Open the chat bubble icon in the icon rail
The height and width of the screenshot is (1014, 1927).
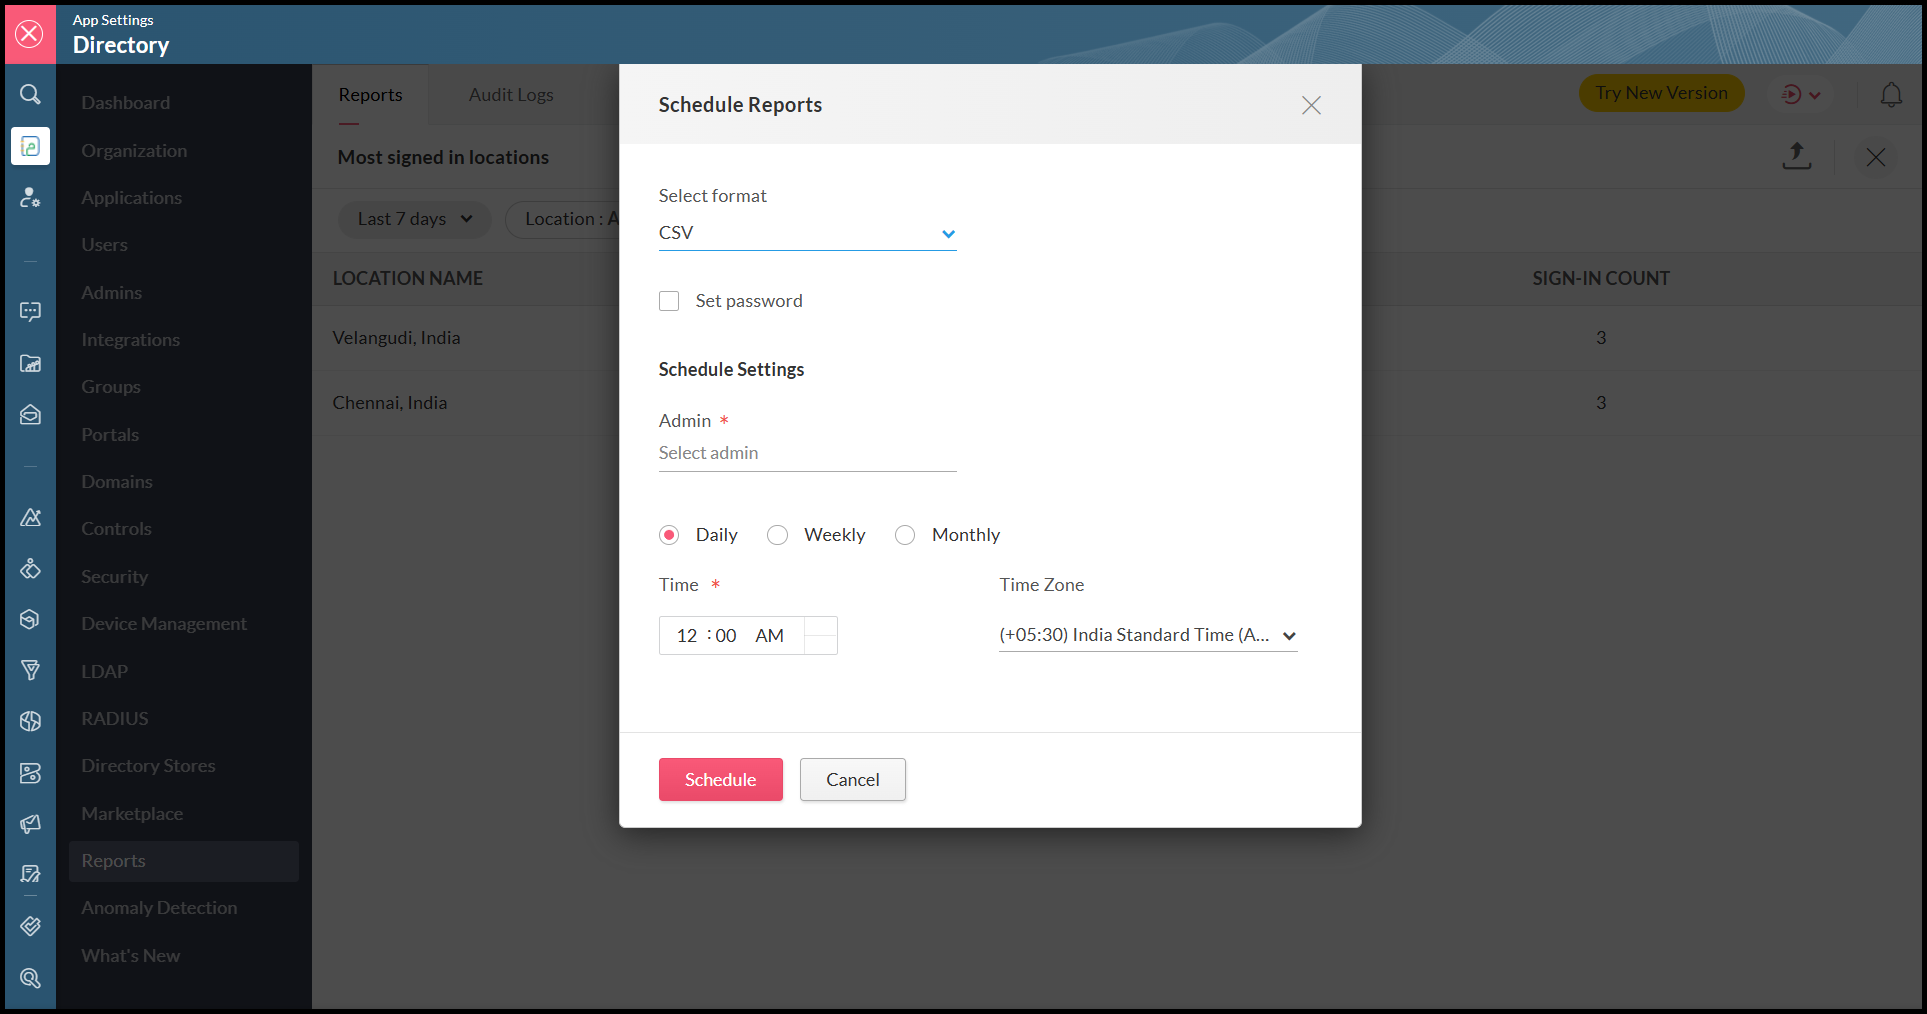(x=31, y=312)
